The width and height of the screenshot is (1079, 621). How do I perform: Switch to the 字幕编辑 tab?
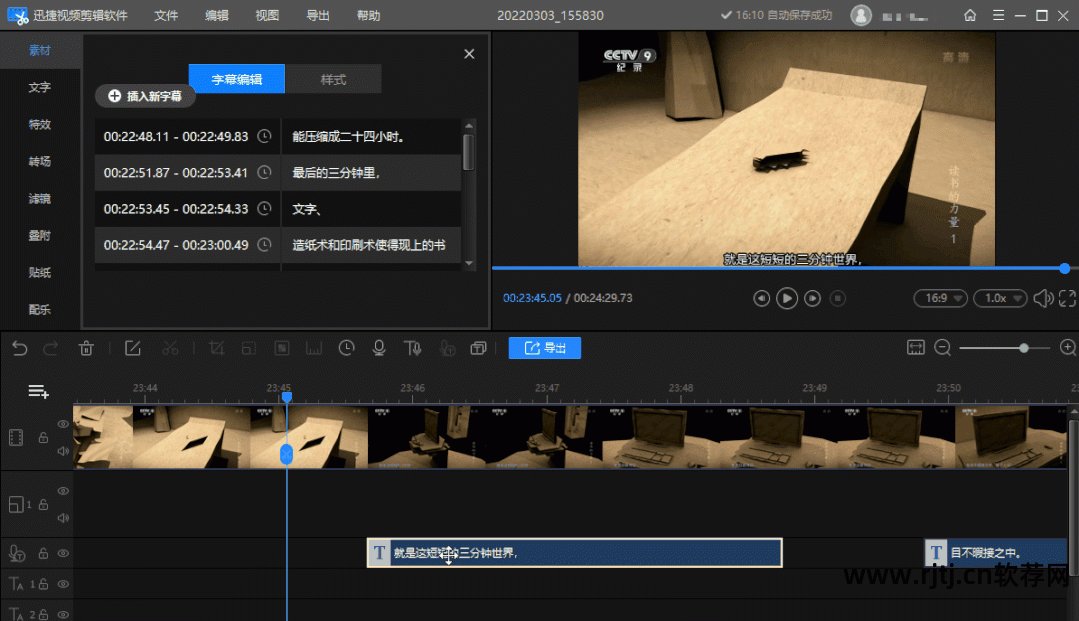pos(237,79)
